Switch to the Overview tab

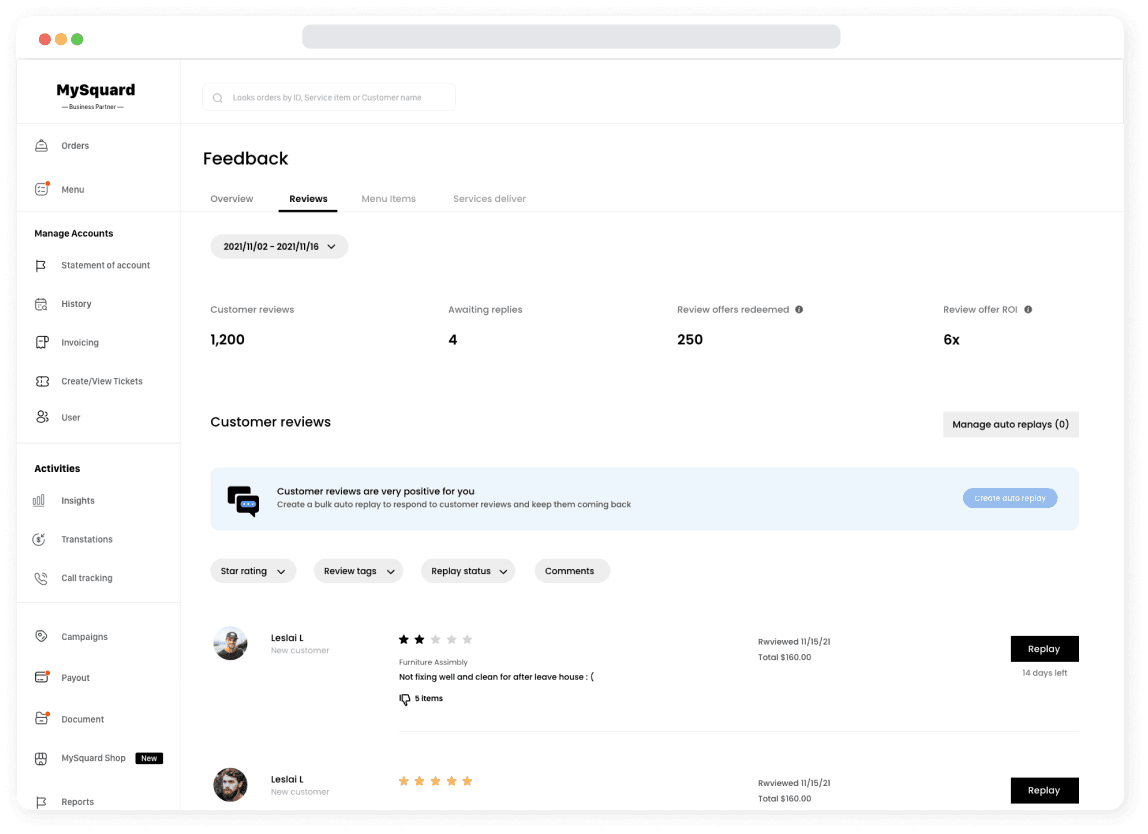(x=232, y=199)
